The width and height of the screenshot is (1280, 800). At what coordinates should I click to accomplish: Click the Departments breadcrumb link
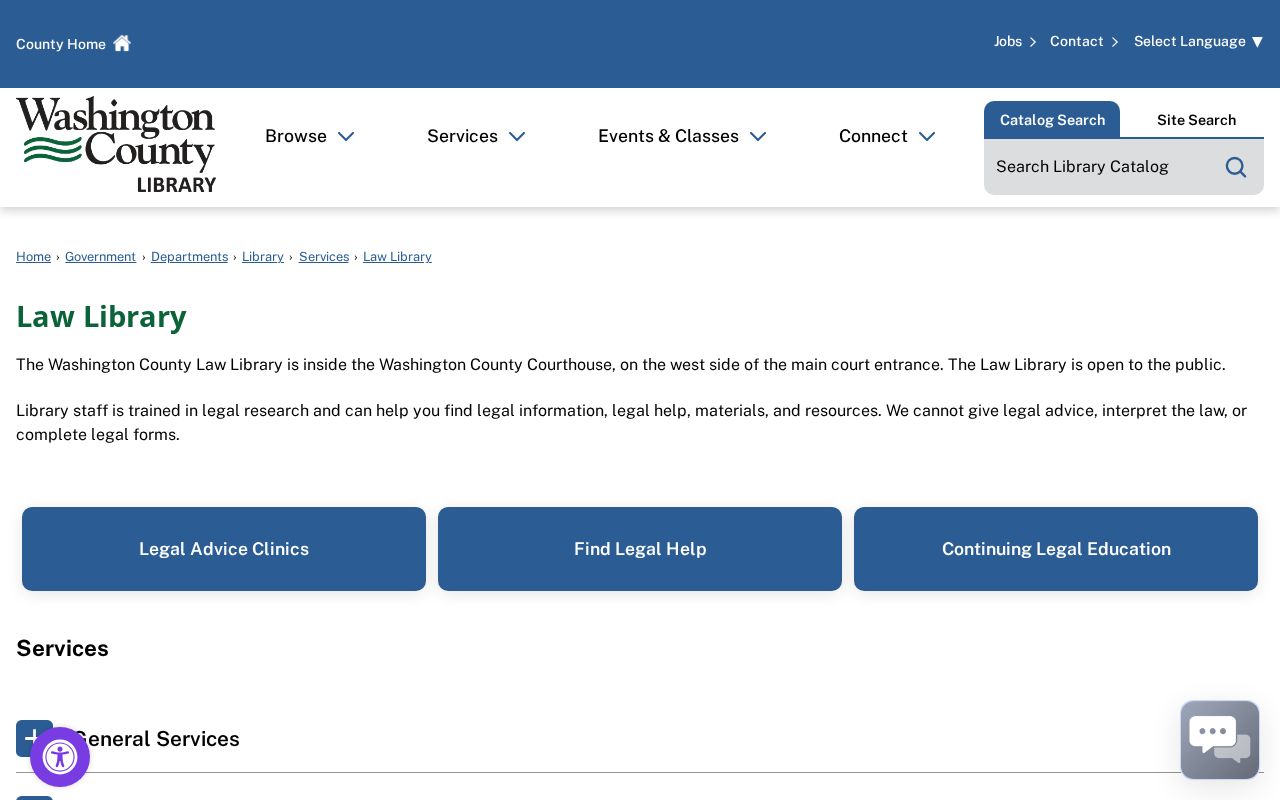coord(189,257)
